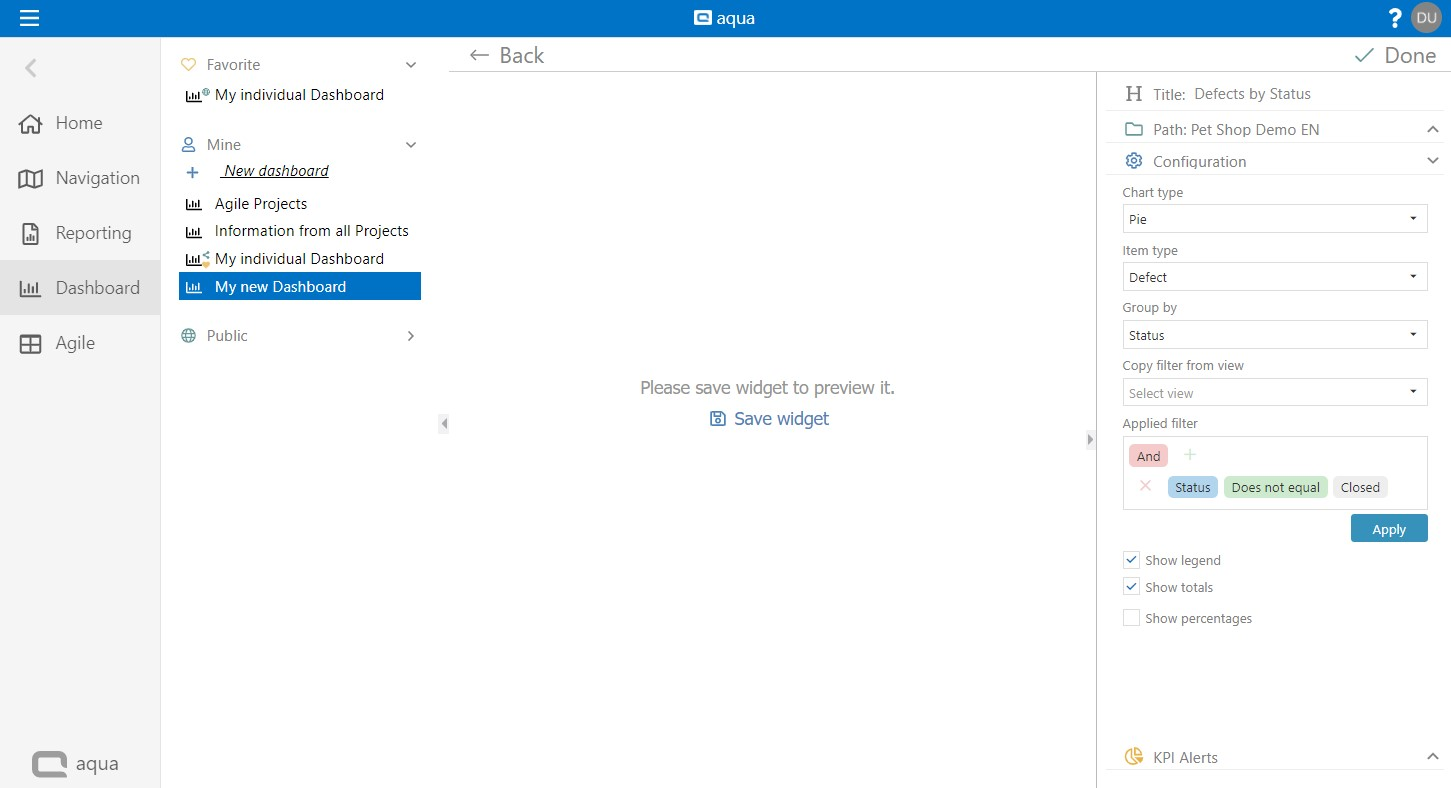Image resolution: width=1451 pixels, height=788 pixels.
Task: Click the plus icon for new dashboard
Action: pyautogui.click(x=193, y=172)
